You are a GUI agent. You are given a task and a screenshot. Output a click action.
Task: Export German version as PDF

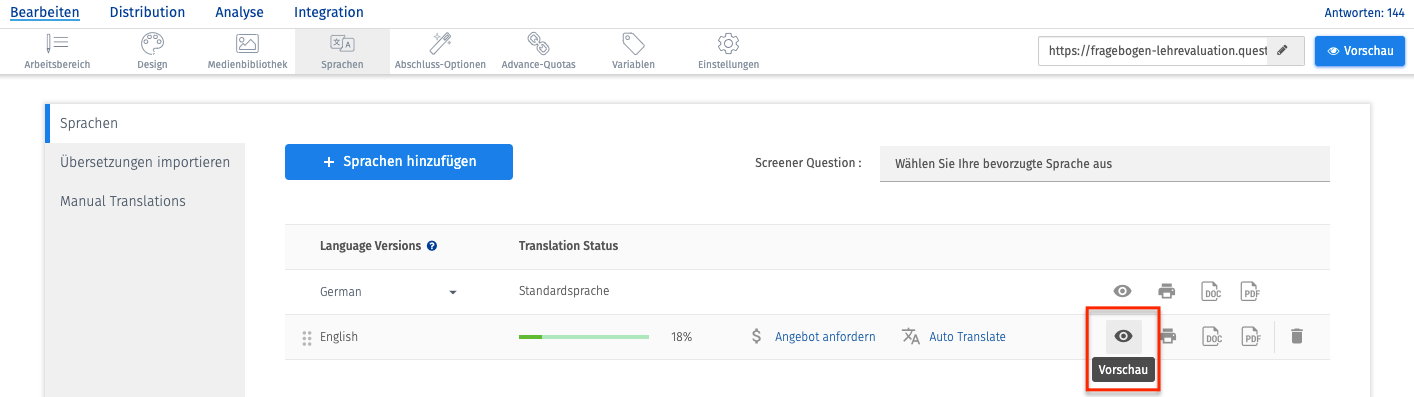(1250, 292)
